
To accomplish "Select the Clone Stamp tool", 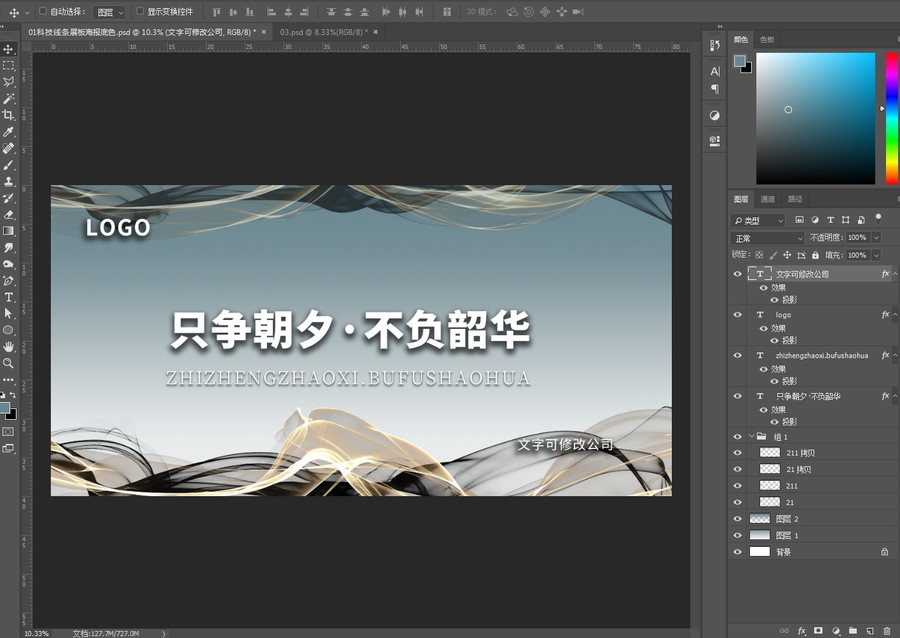I will point(9,181).
